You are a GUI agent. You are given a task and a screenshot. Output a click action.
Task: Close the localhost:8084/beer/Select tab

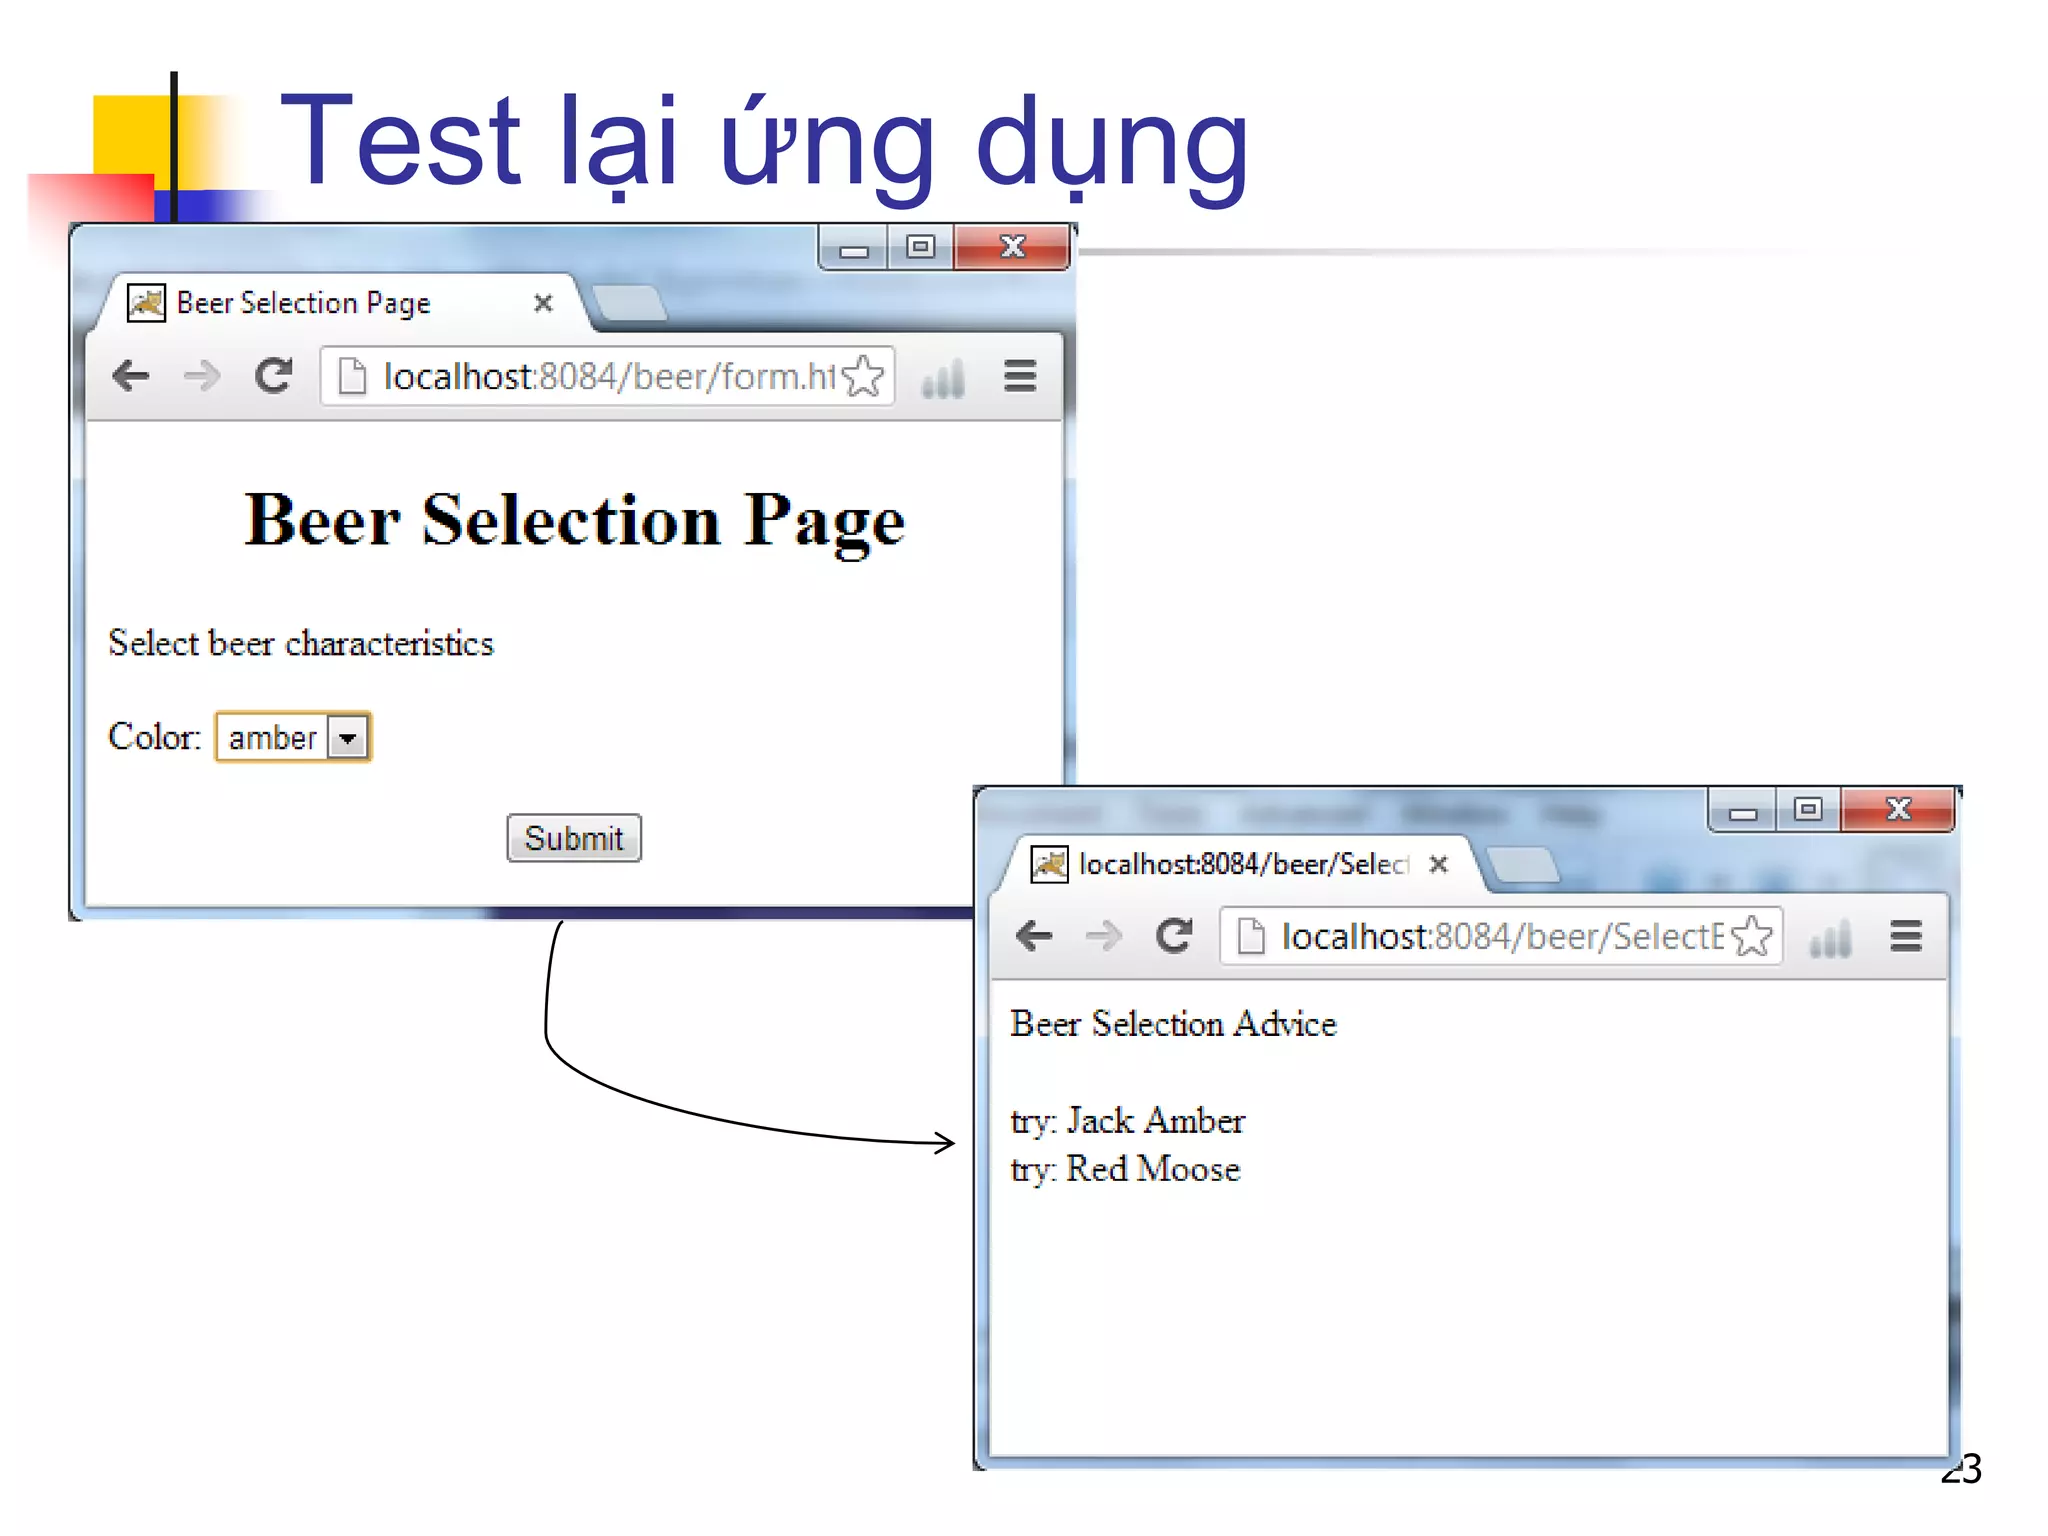click(x=1438, y=864)
